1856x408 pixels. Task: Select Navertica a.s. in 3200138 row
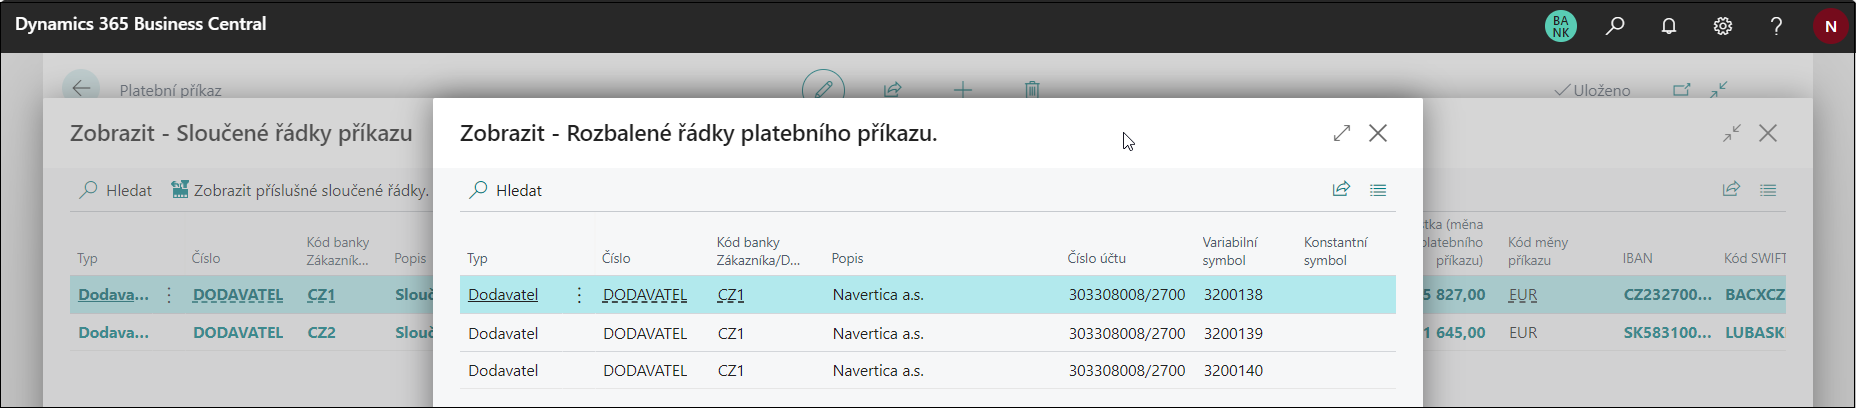tap(878, 295)
